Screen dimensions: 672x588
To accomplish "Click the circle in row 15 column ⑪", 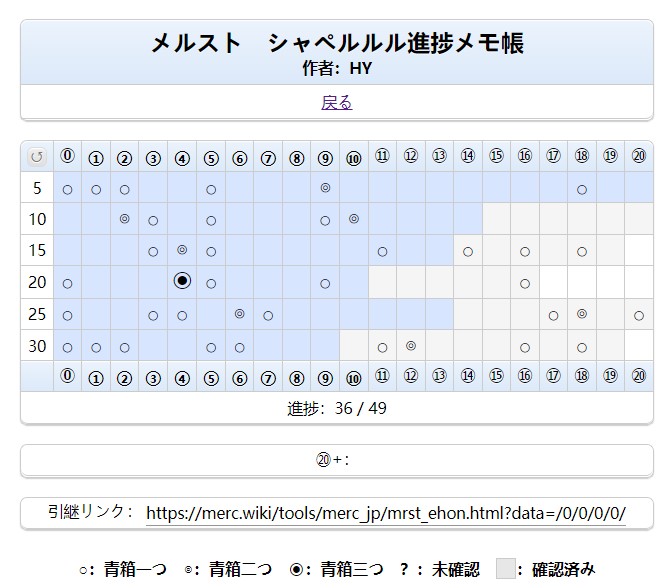I will [382, 252].
